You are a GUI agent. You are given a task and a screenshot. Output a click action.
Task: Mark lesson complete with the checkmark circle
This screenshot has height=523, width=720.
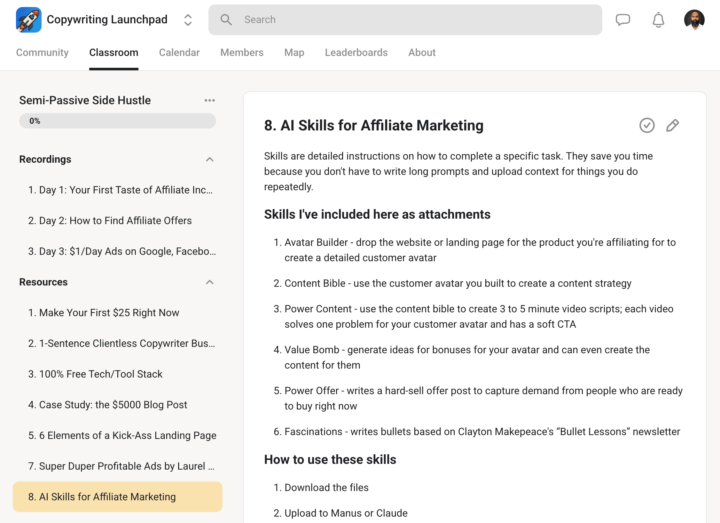pyautogui.click(x=647, y=125)
